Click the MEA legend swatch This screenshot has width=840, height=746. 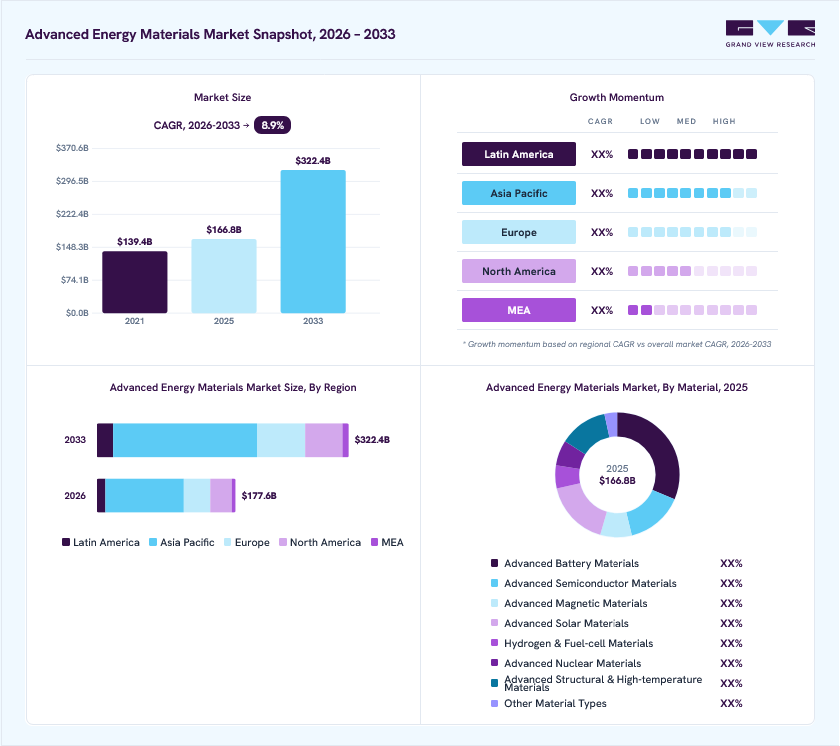pyautogui.click(x=374, y=542)
